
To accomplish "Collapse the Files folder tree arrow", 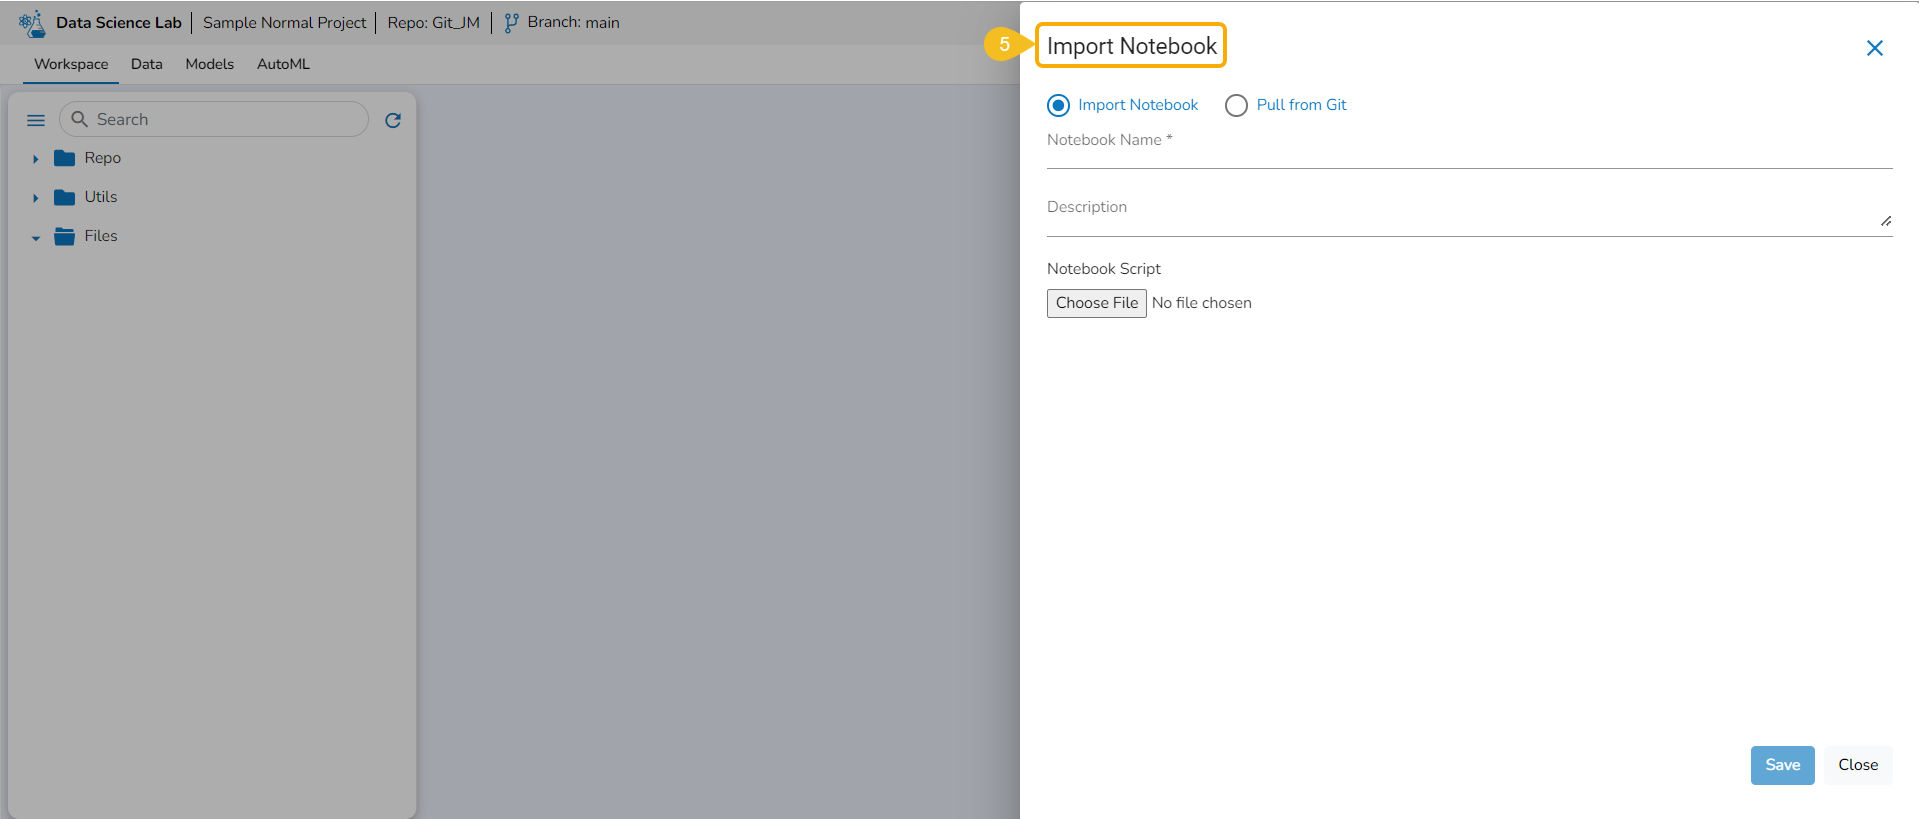I will [x=35, y=238].
